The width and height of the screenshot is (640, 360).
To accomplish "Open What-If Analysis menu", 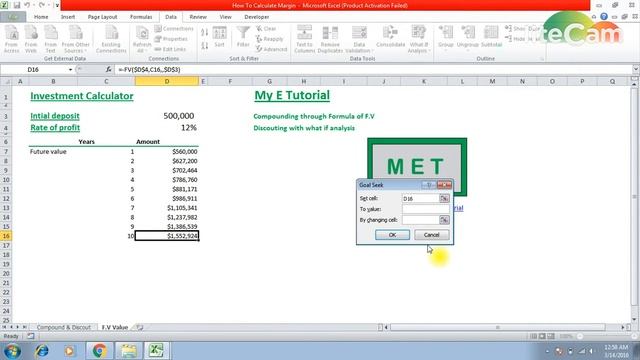I will click(419, 39).
